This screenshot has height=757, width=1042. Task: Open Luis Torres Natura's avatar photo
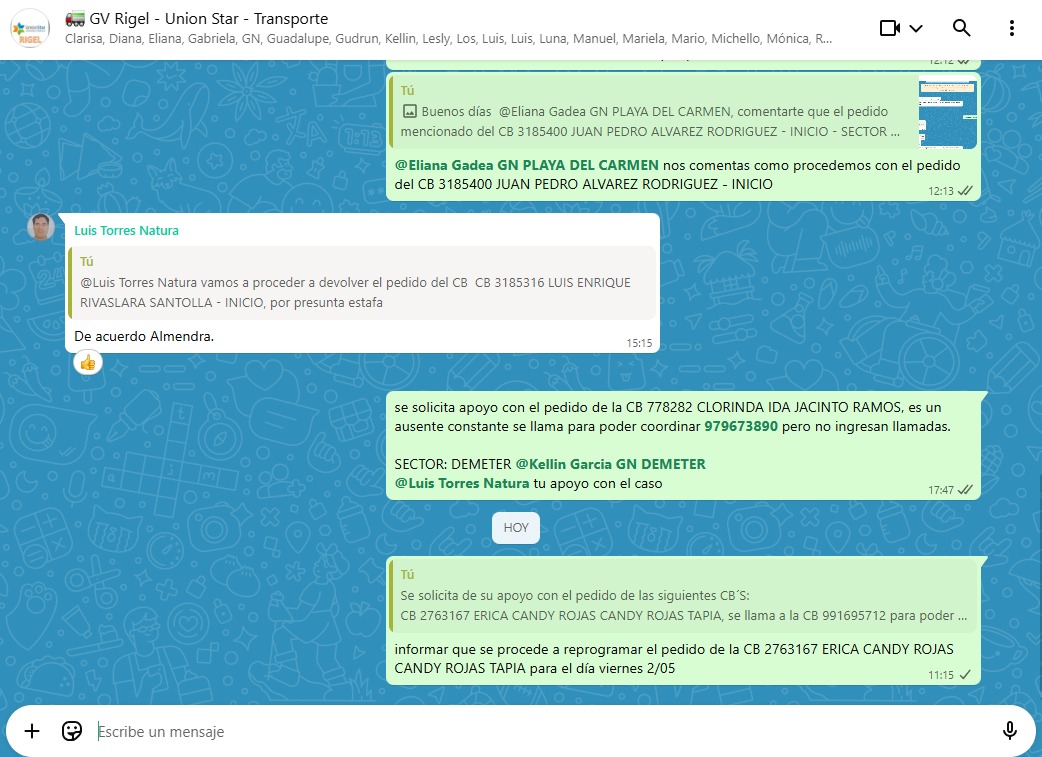41,228
